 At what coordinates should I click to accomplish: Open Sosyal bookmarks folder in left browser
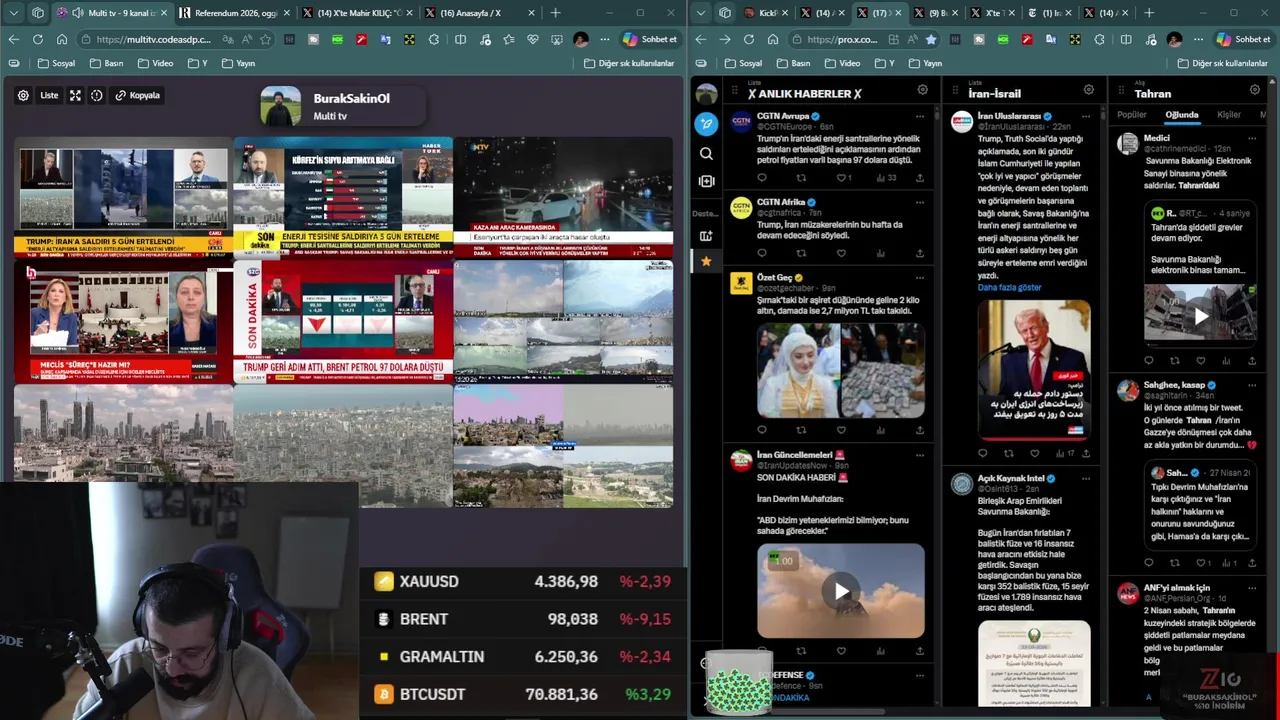(x=56, y=63)
